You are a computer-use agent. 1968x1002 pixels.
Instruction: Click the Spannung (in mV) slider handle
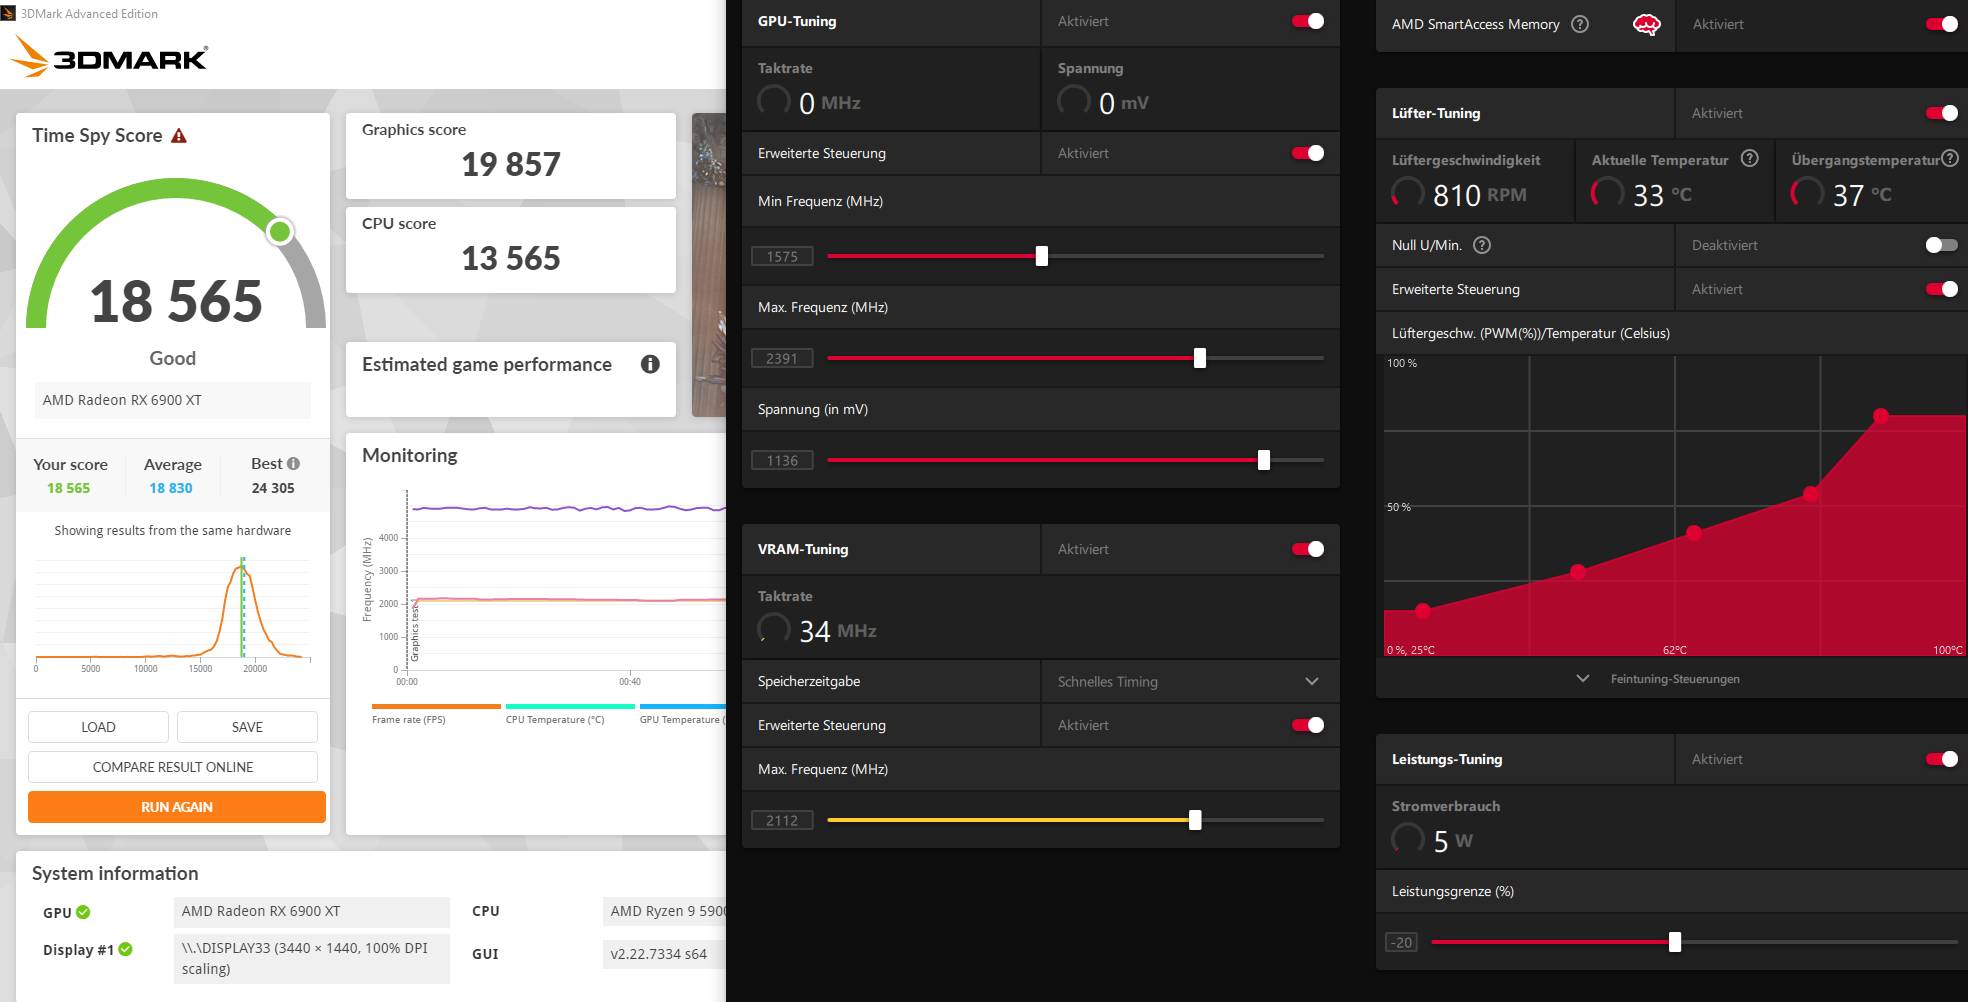(1264, 460)
